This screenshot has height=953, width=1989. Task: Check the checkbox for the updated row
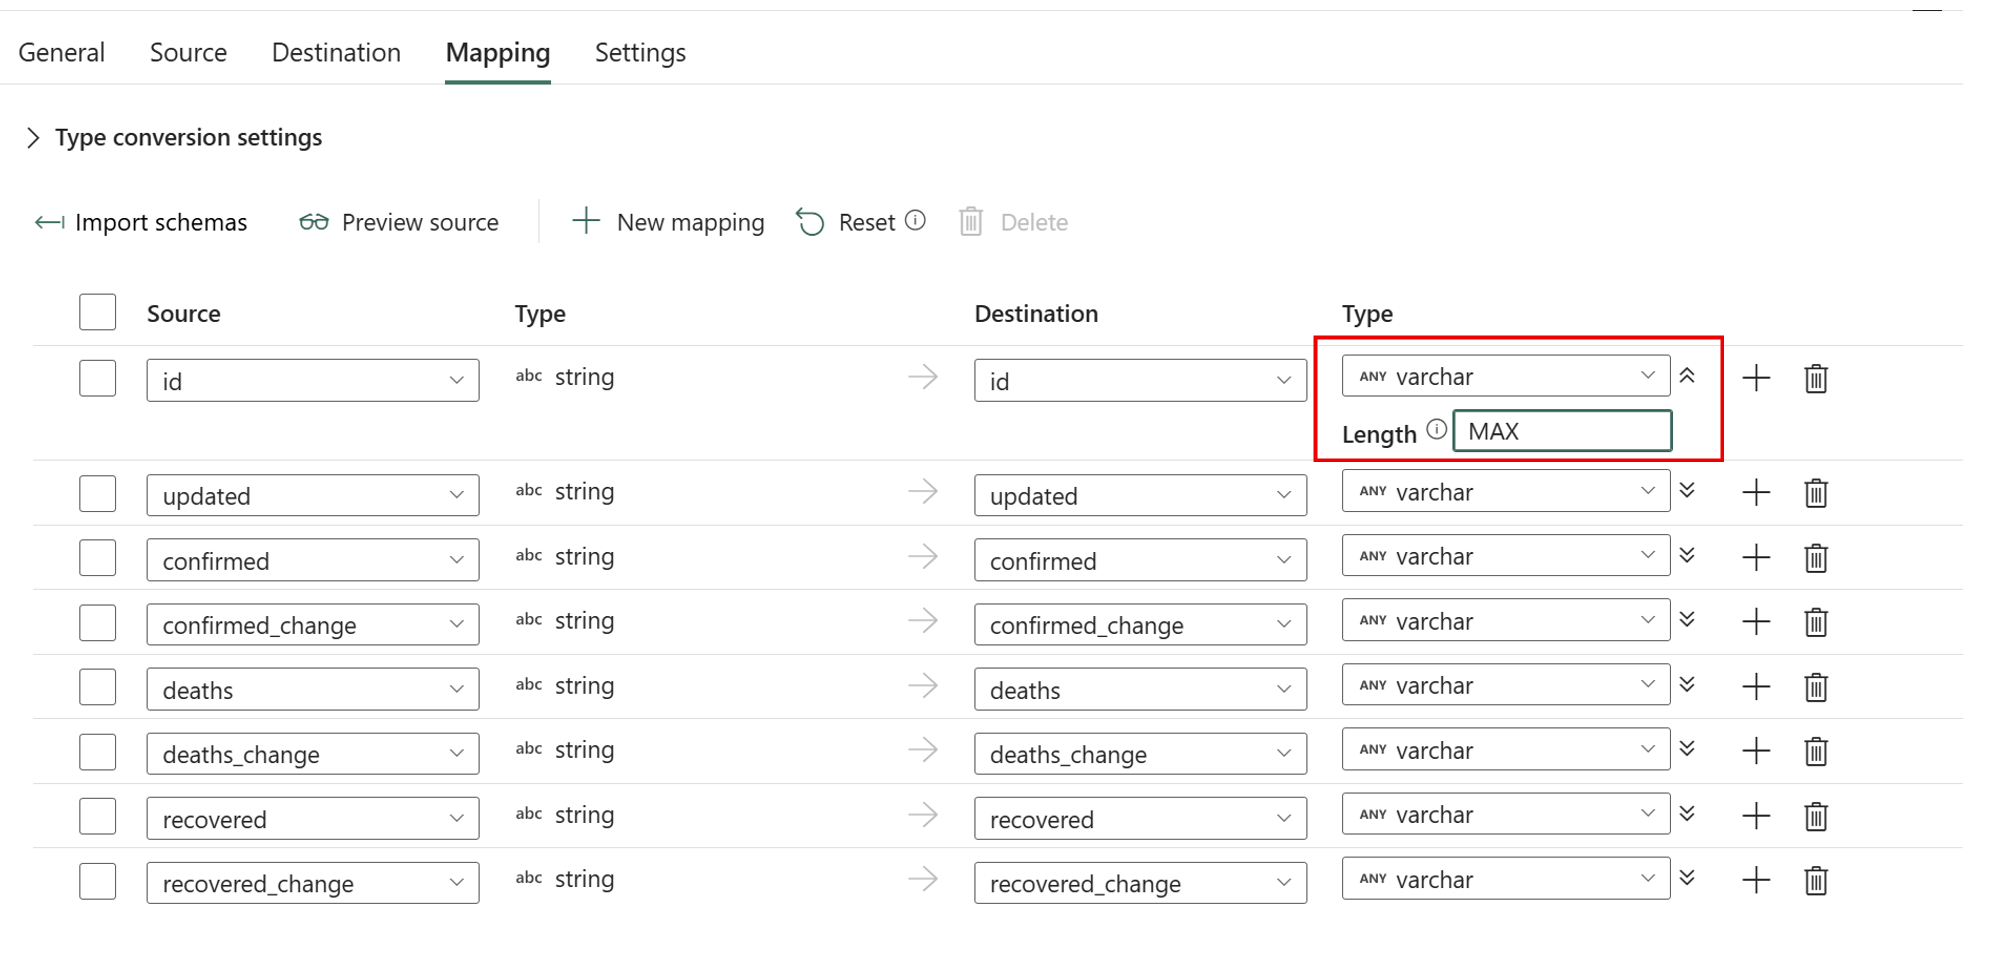(97, 492)
